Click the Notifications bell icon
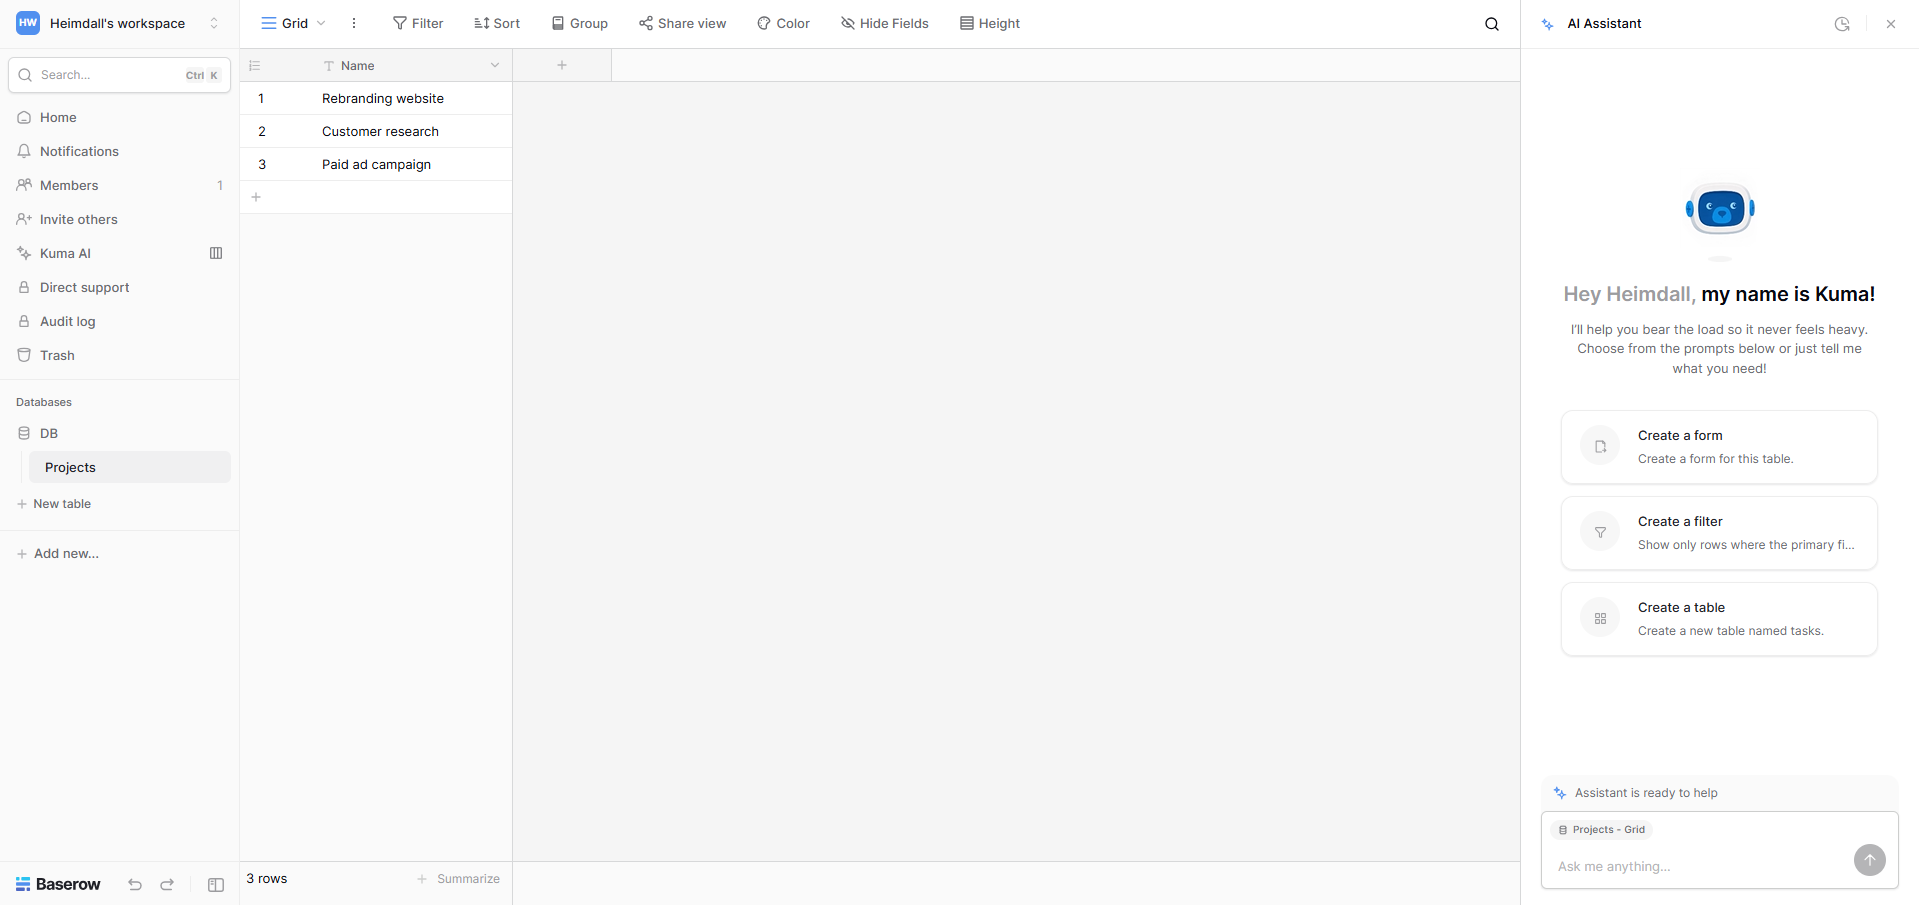 coord(24,151)
